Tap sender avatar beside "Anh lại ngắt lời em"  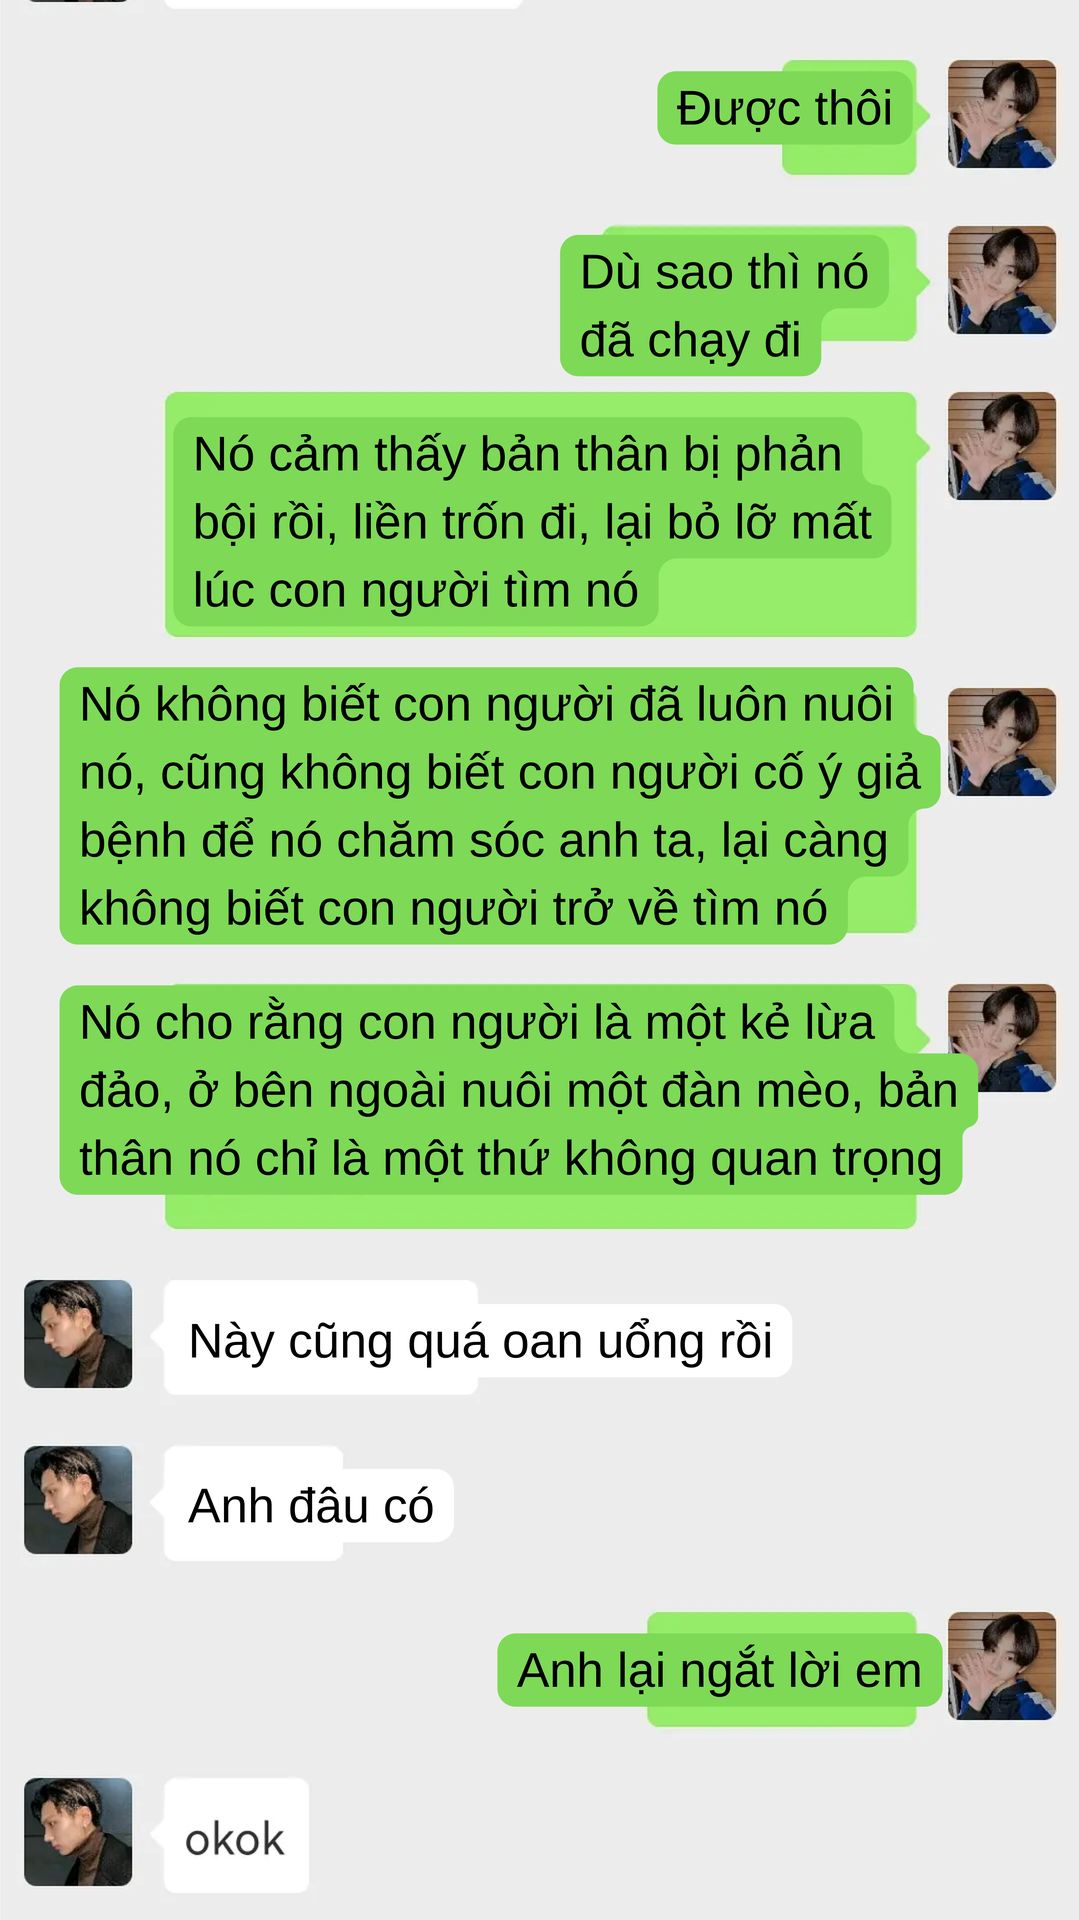[1002, 1666]
